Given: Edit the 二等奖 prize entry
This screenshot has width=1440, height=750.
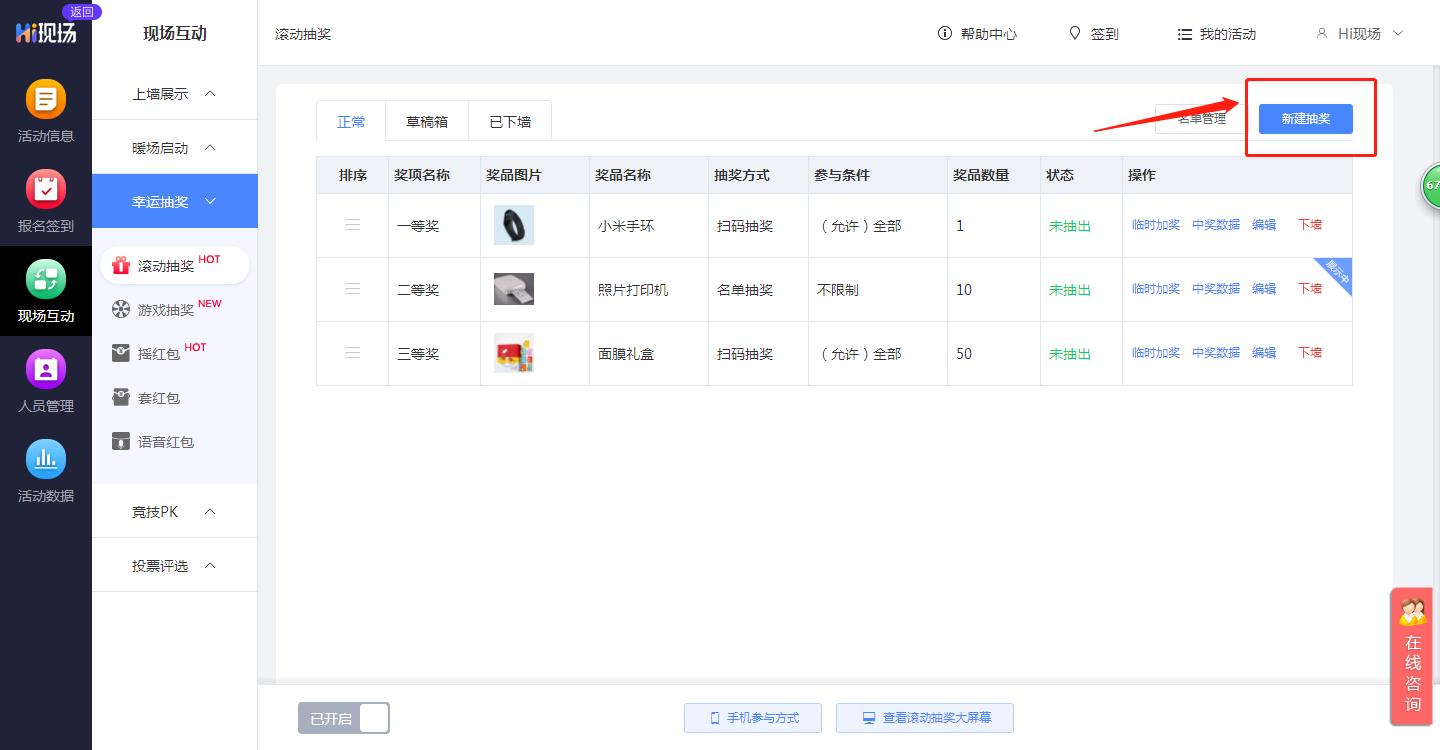Looking at the screenshot, I should (x=1264, y=288).
